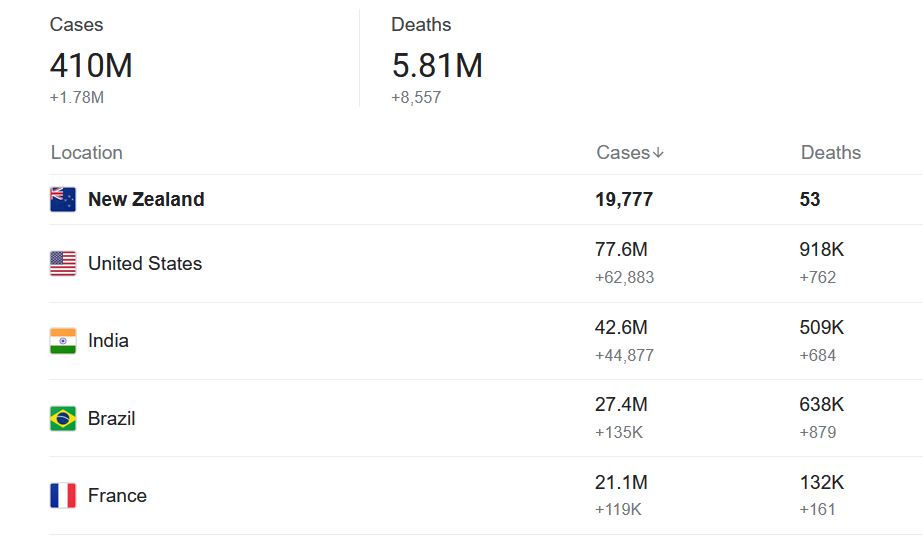This screenshot has height=560, width=923.
Task: Click Brazil 638K deaths value
Action: pos(822,404)
